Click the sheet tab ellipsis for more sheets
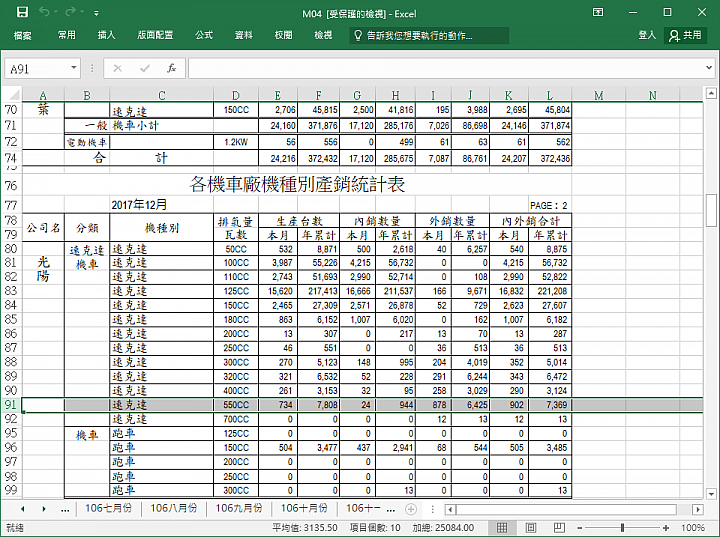 [x=65, y=509]
